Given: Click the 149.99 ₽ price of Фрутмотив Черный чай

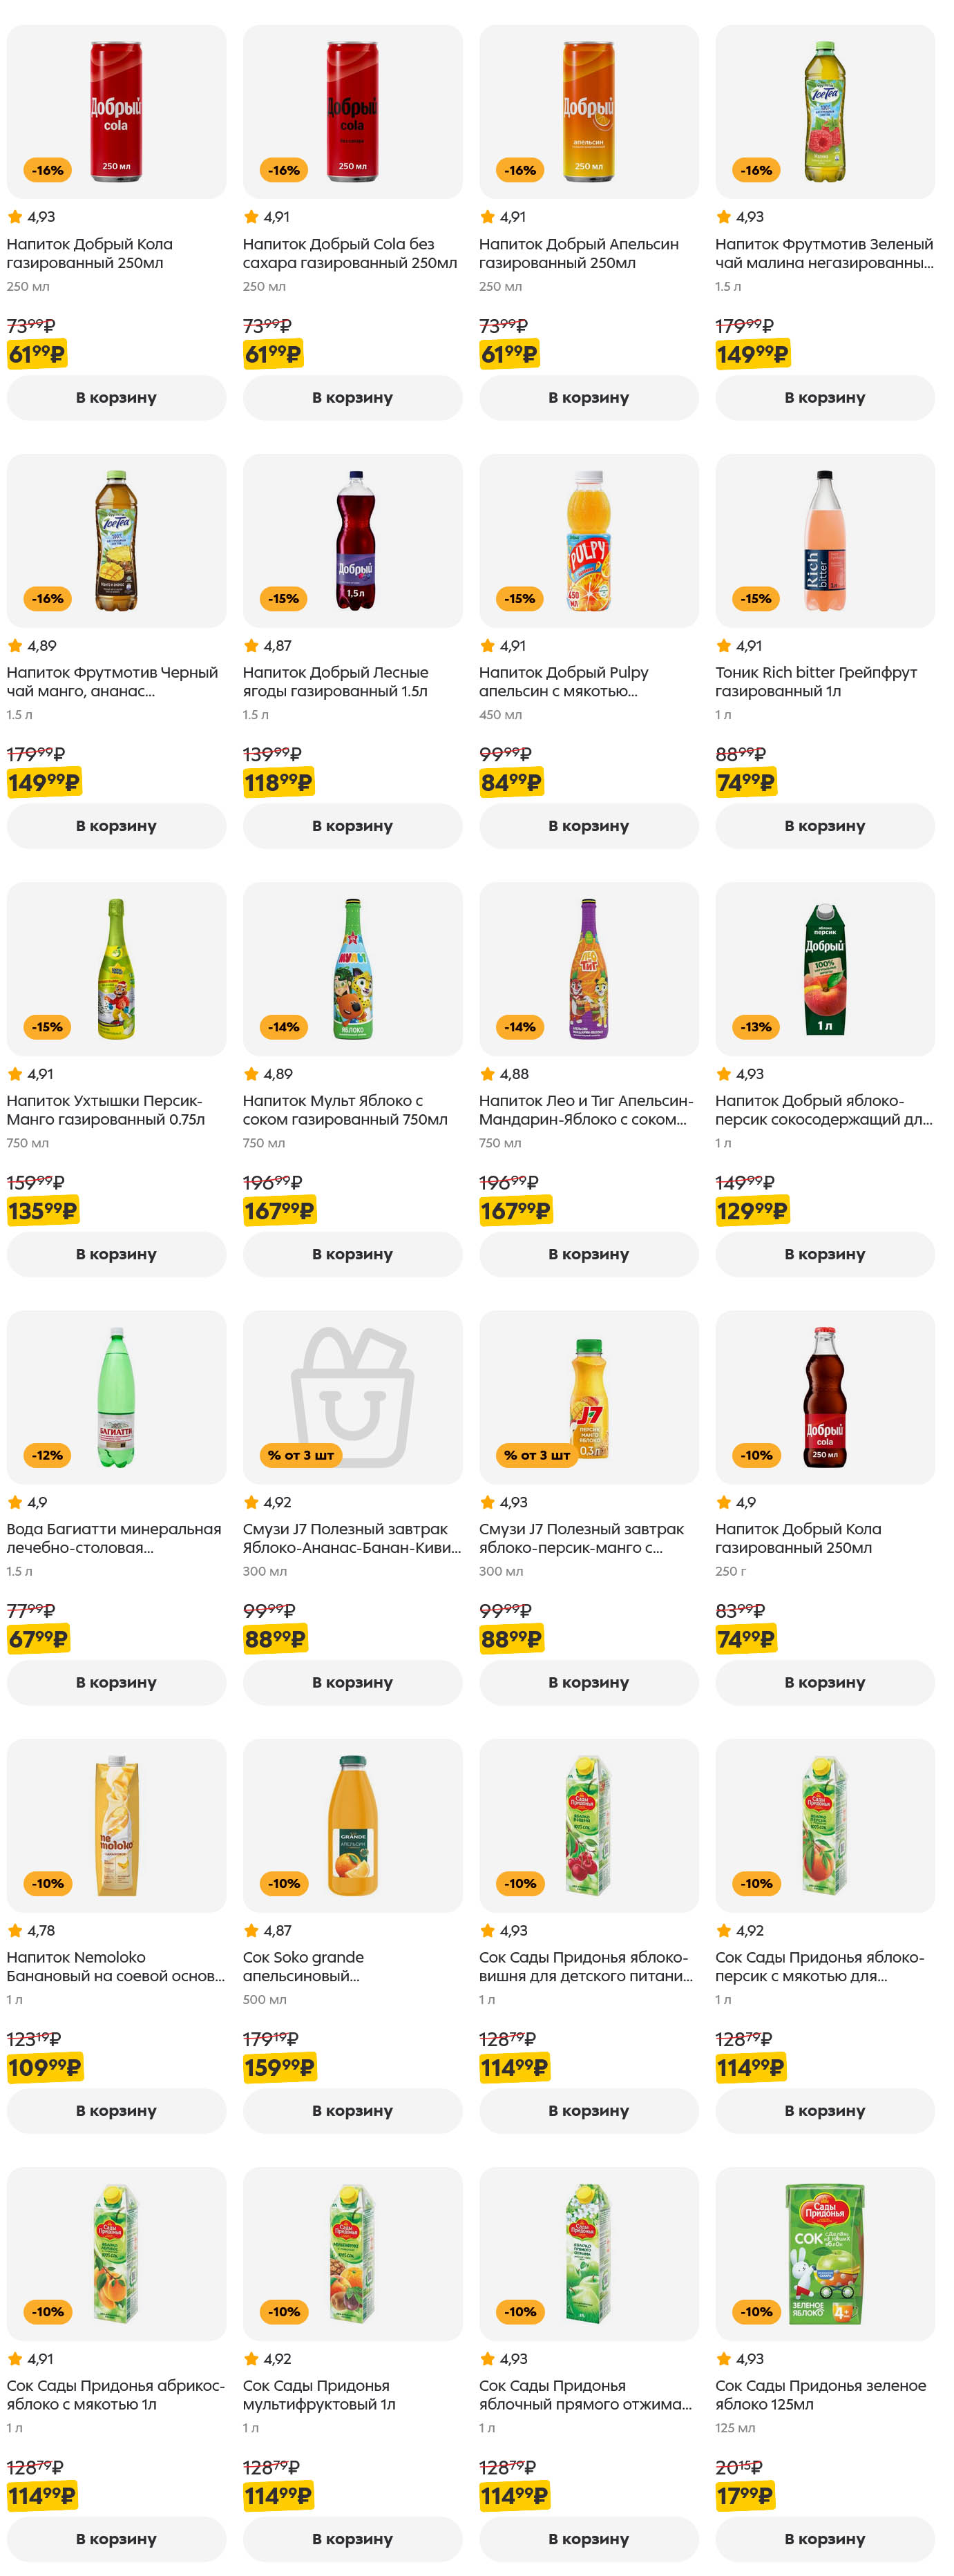Looking at the screenshot, I should tap(43, 783).
